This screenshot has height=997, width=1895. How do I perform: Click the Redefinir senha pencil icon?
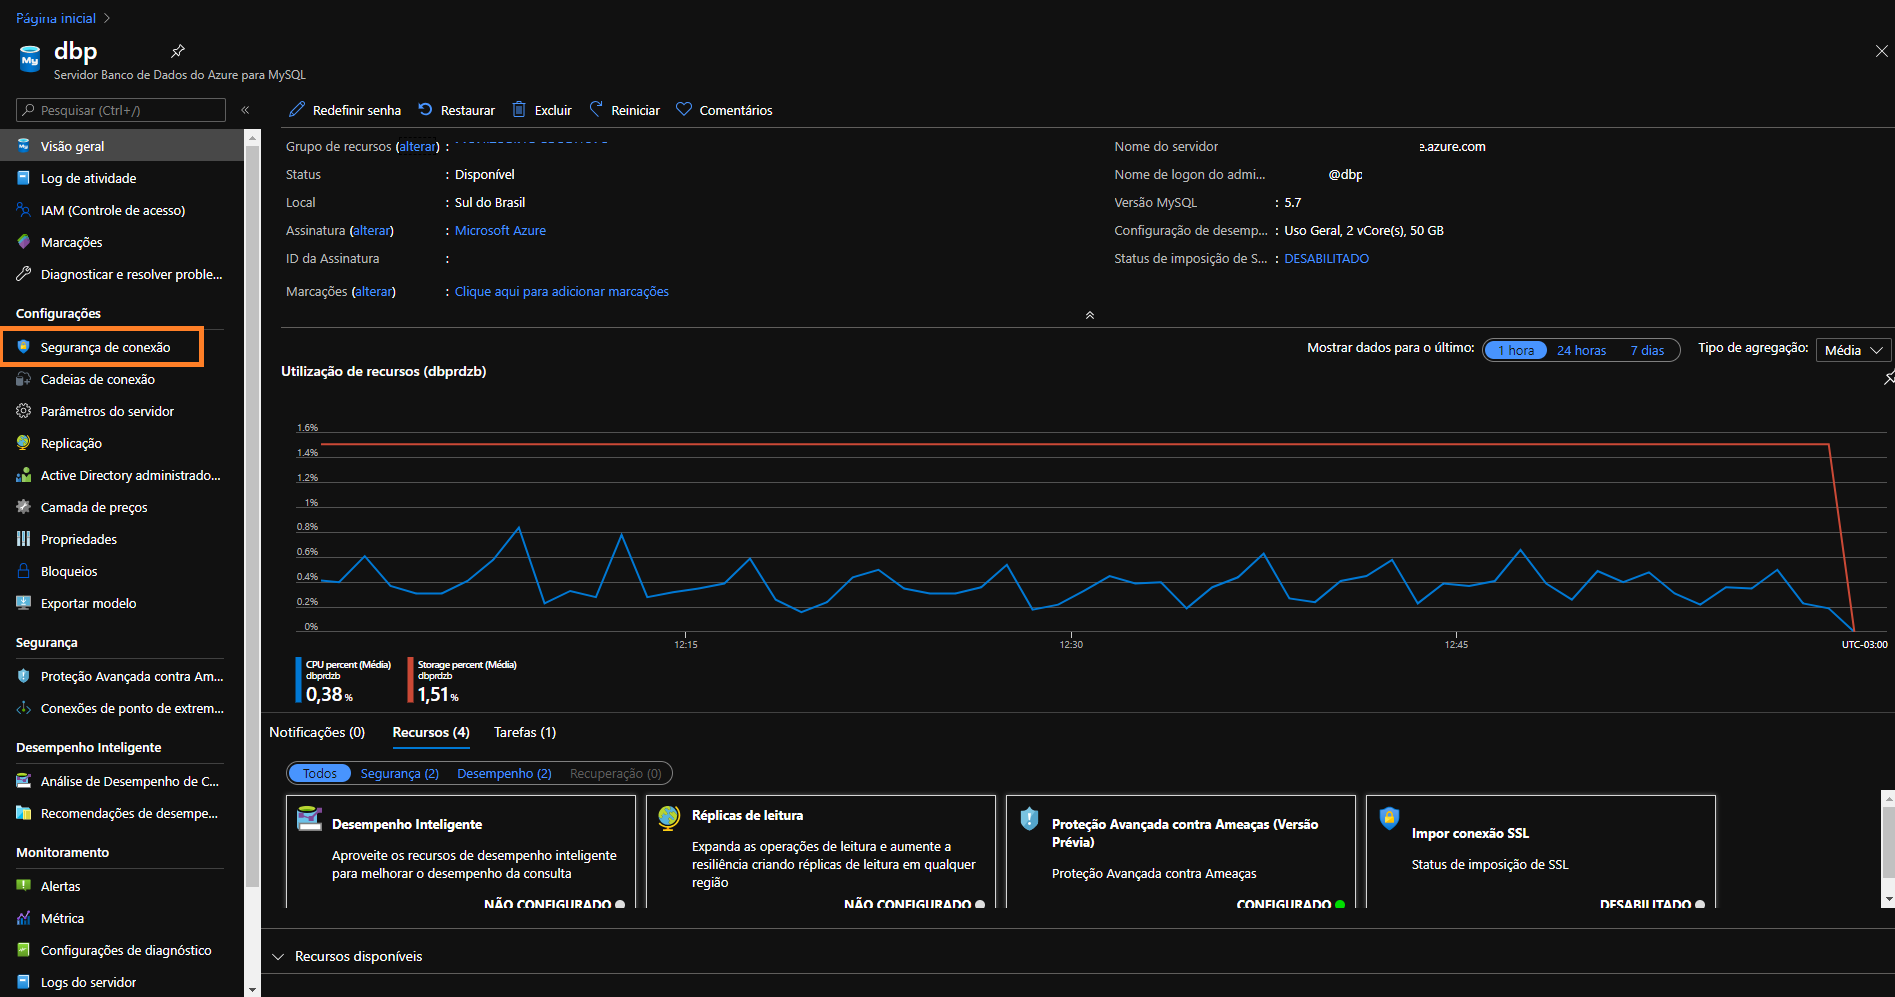point(297,109)
